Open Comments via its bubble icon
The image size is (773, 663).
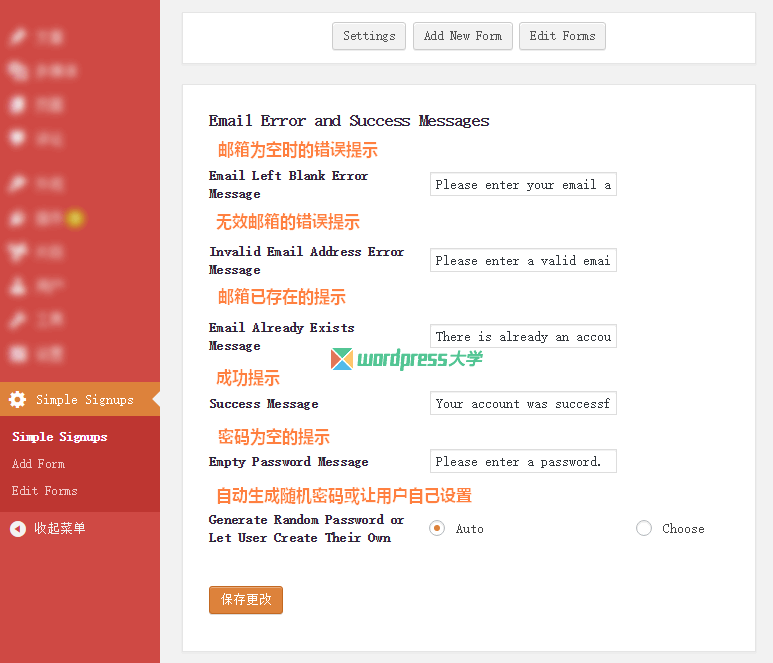pos(17,138)
